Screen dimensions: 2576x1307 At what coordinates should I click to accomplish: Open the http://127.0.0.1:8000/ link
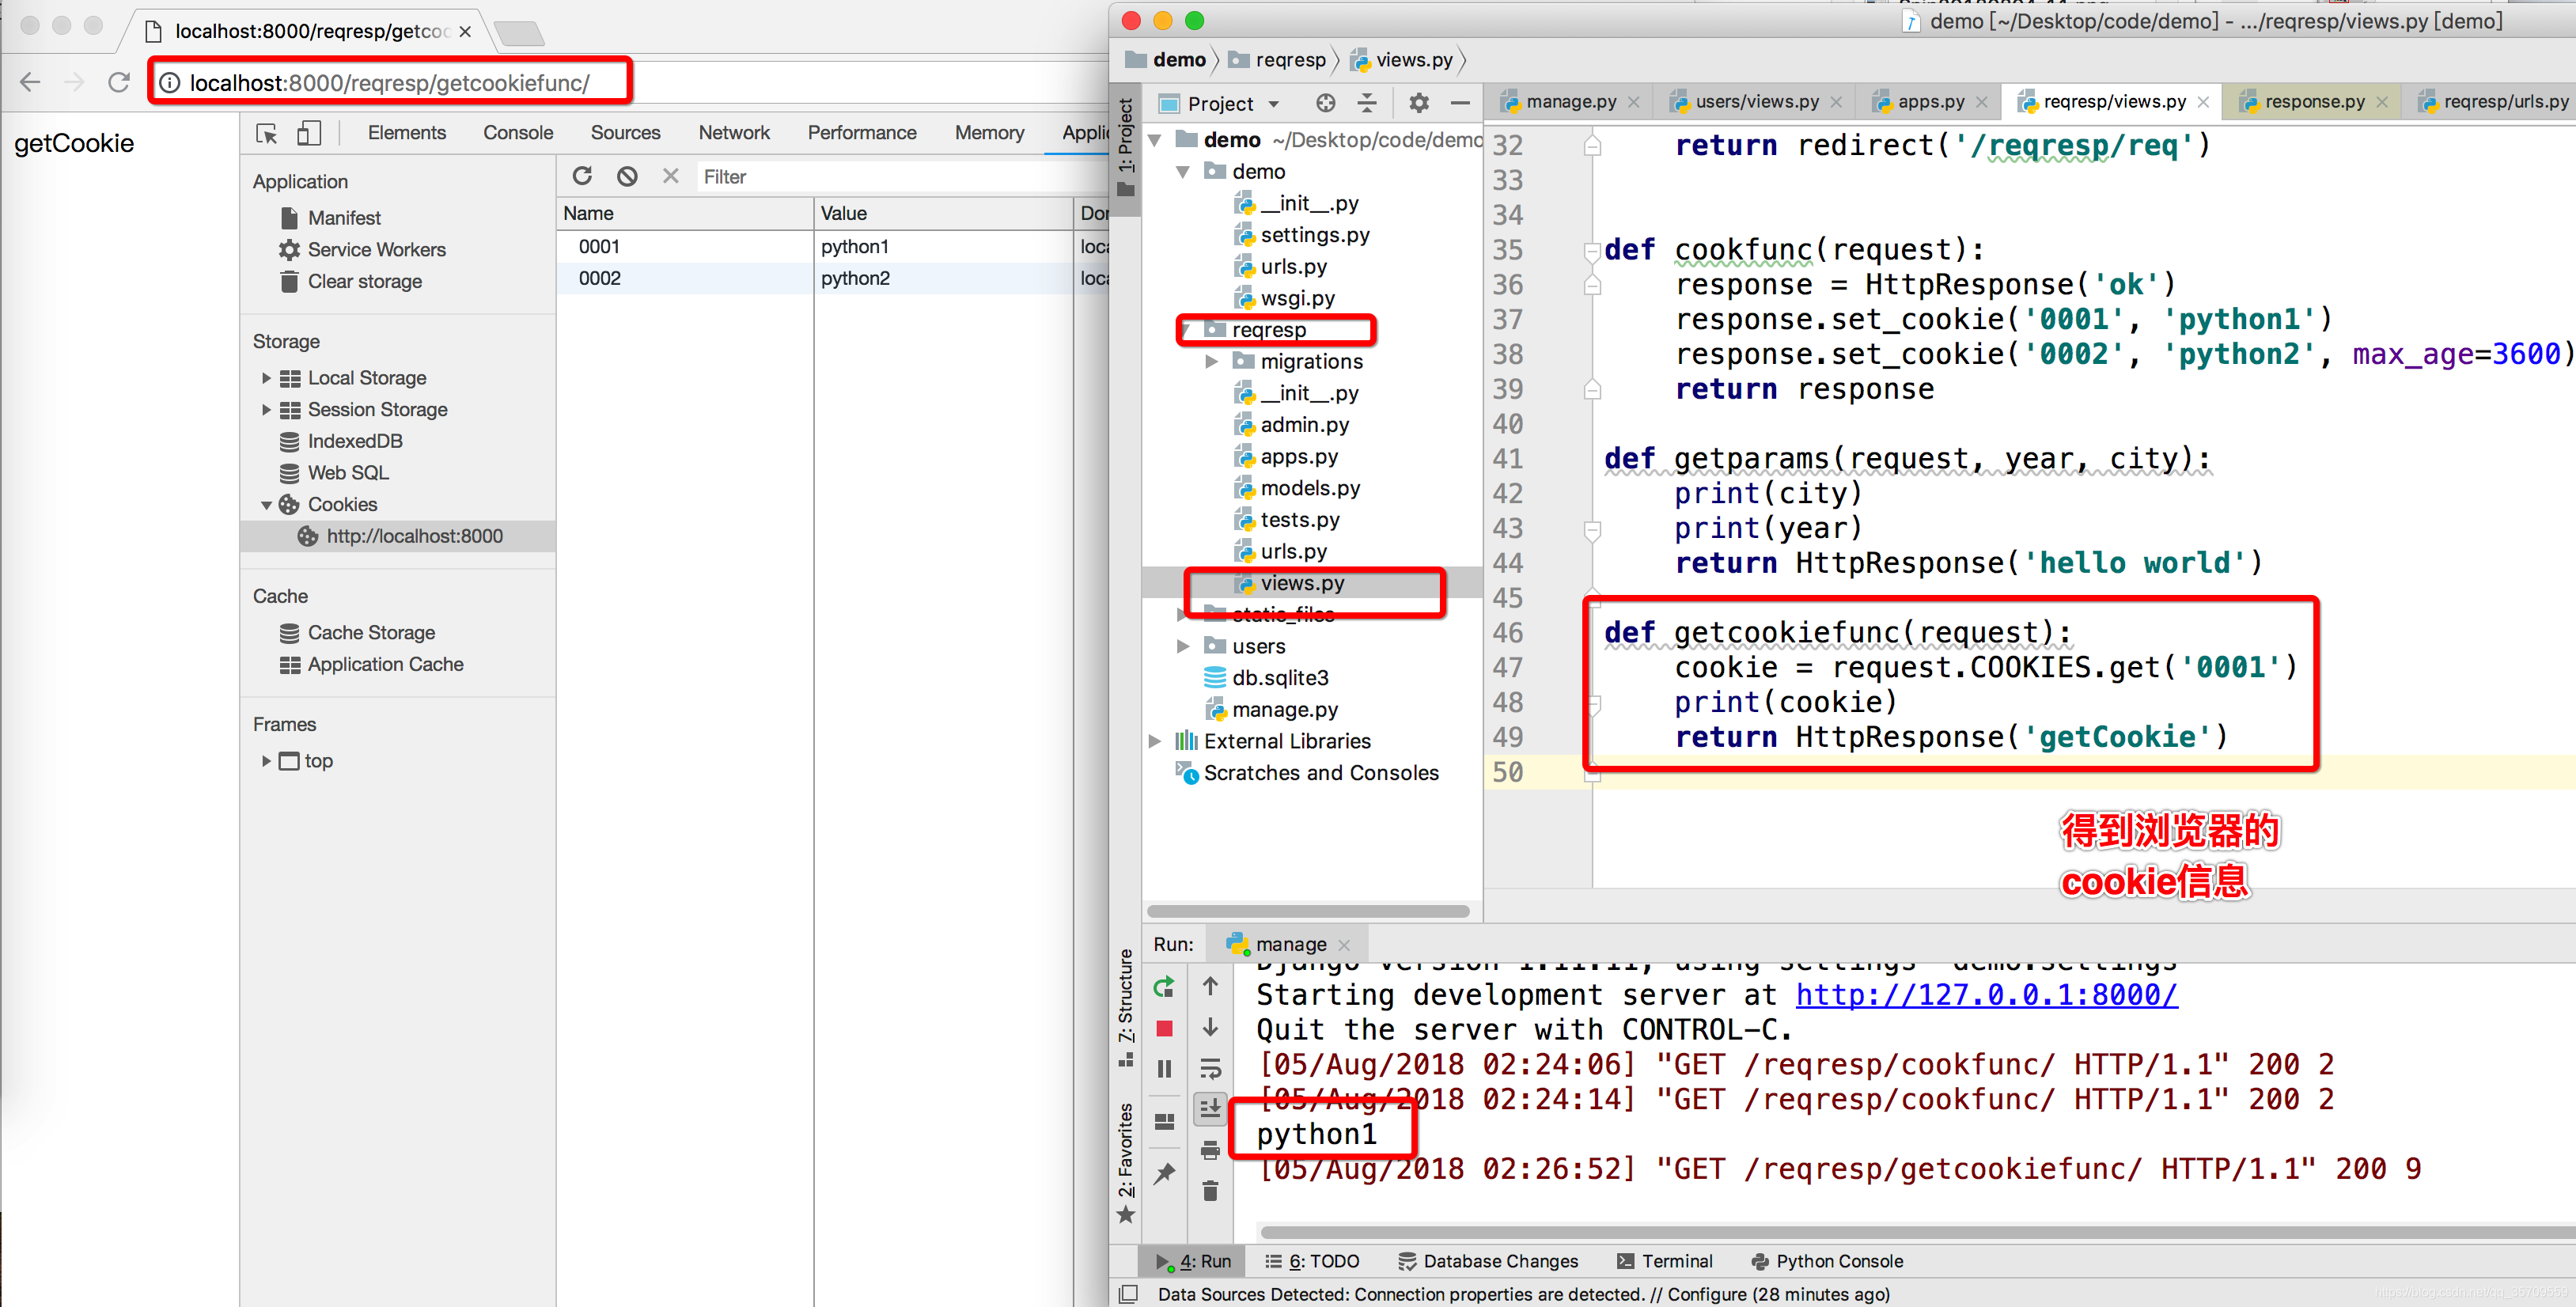[x=1986, y=995]
